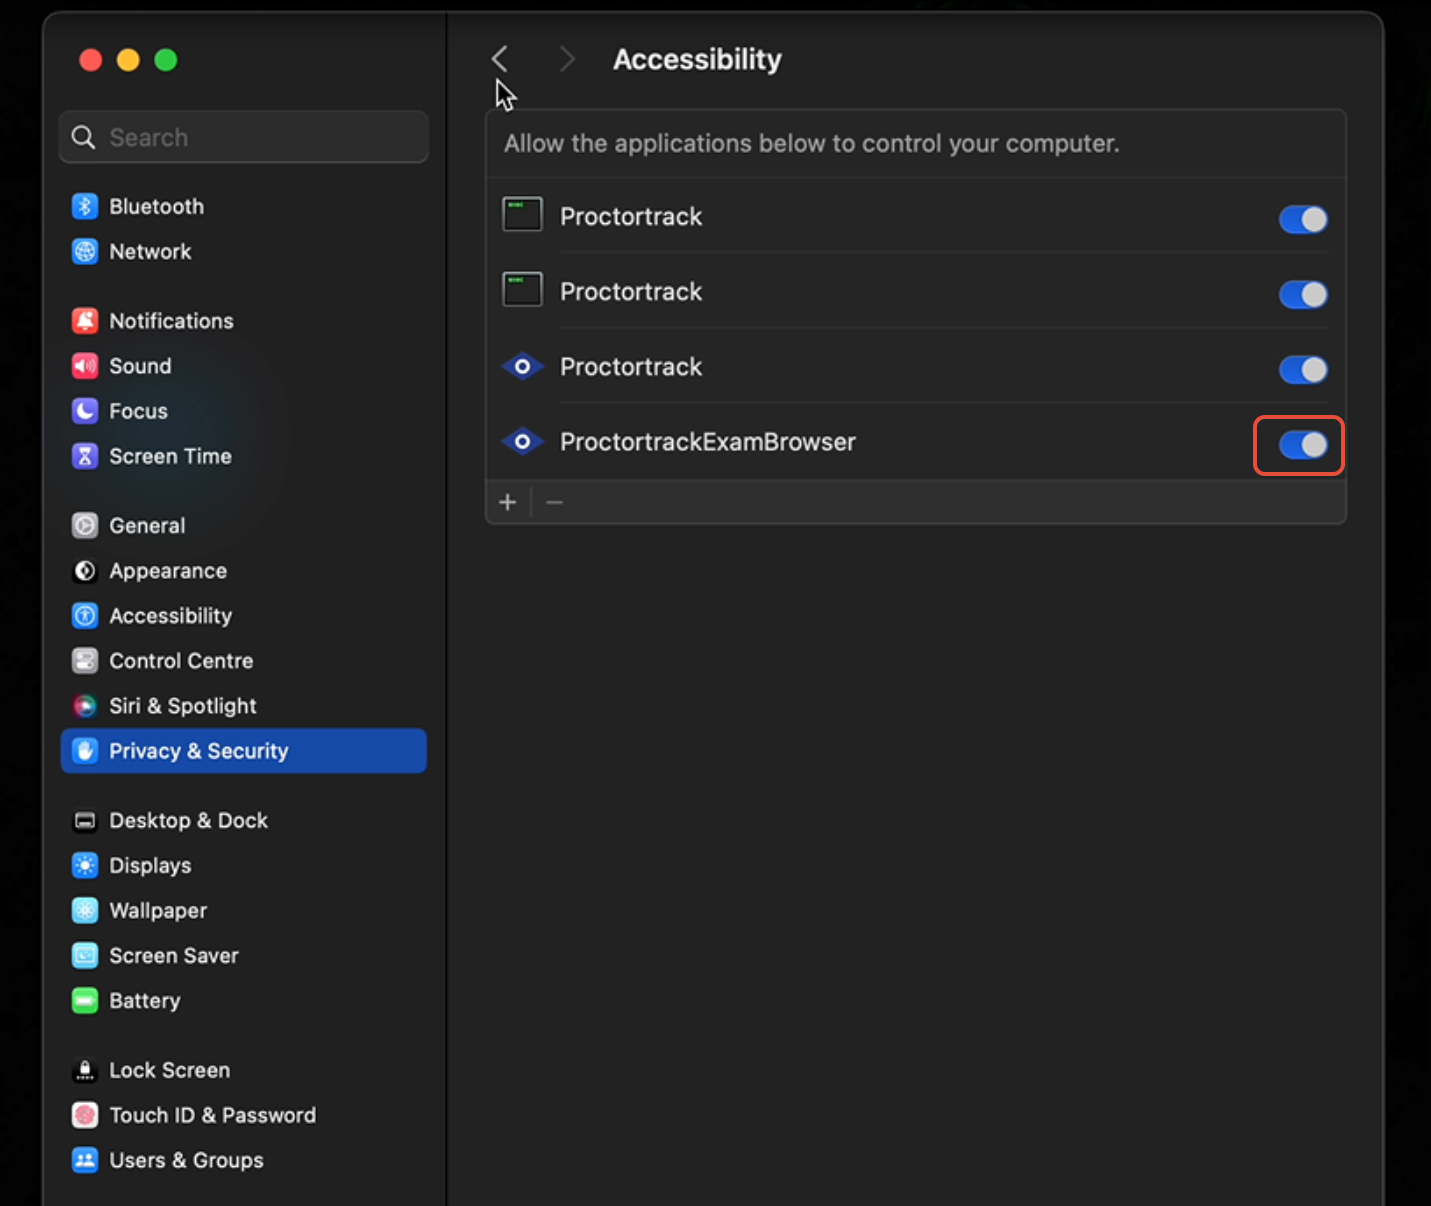The image size is (1431, 1206).
Task: Click the ProctortrackExamBrowser app icon
Action: click(x=522, y=441)
